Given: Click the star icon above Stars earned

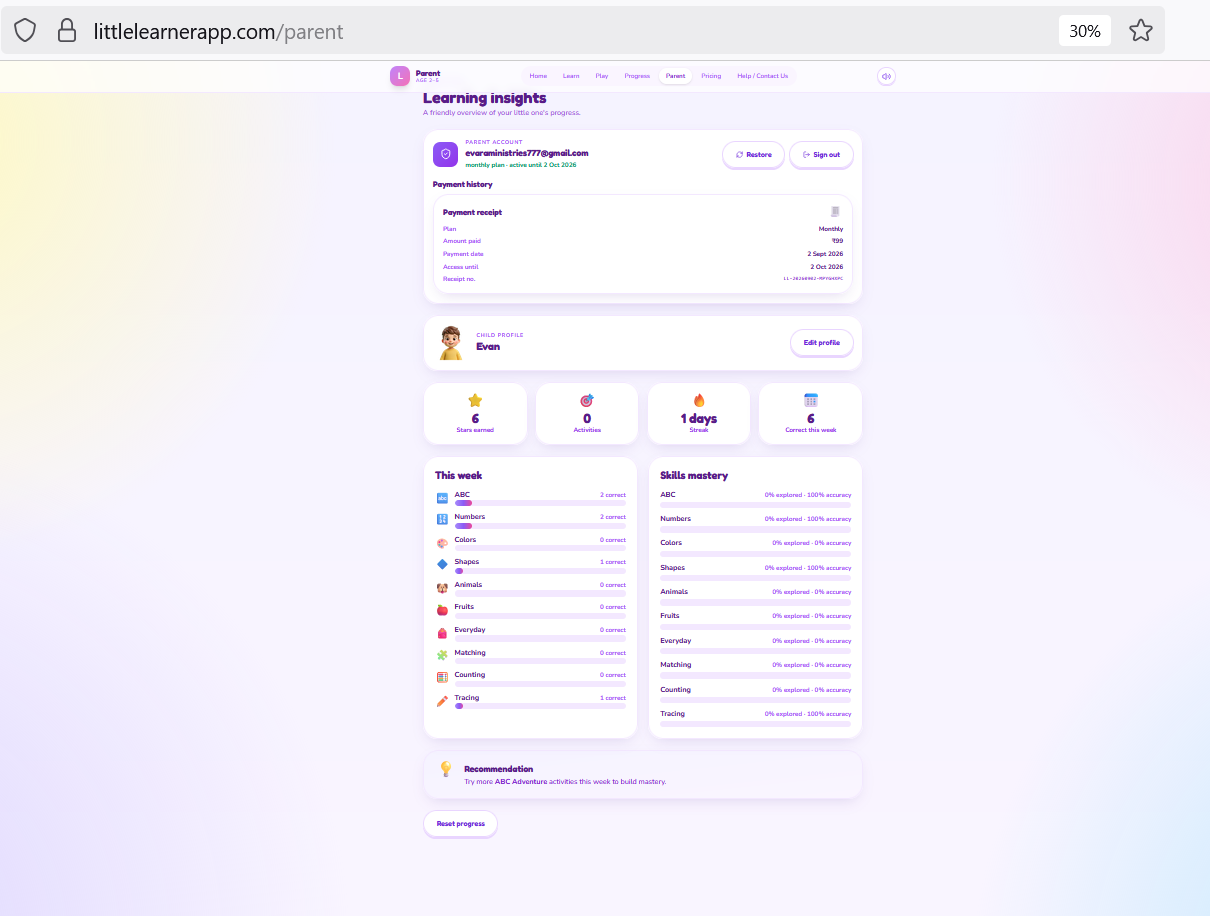Looking at the screenshot, I should click(x=475, y=400).
